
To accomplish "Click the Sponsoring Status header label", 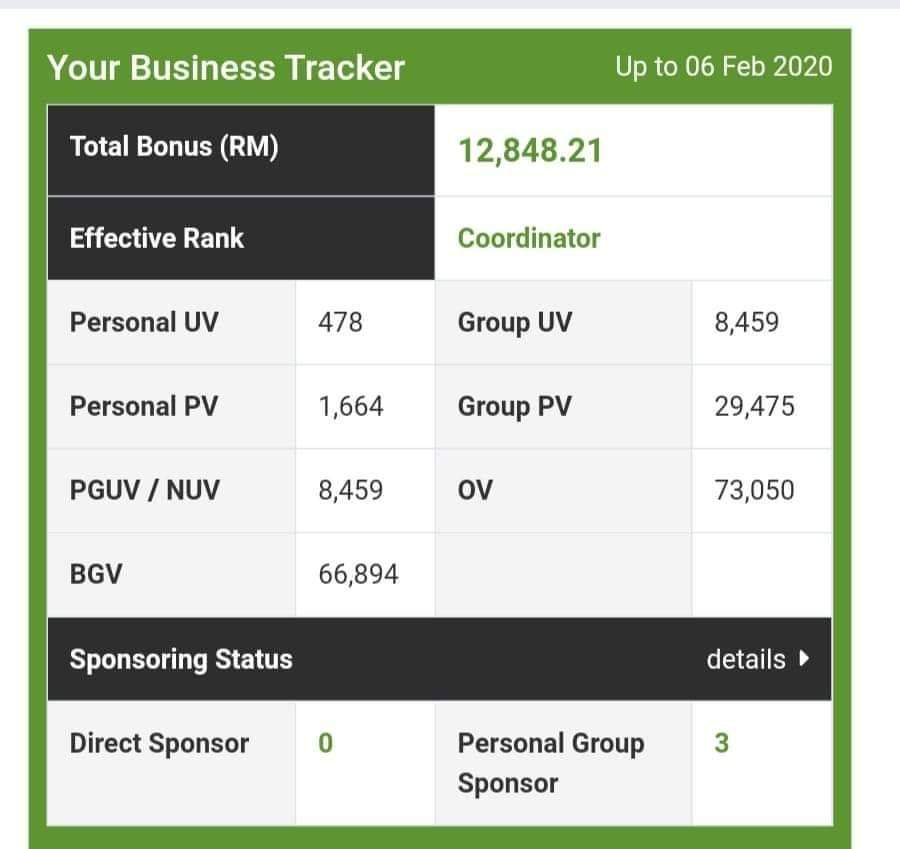I will click(x=181, y=659).
